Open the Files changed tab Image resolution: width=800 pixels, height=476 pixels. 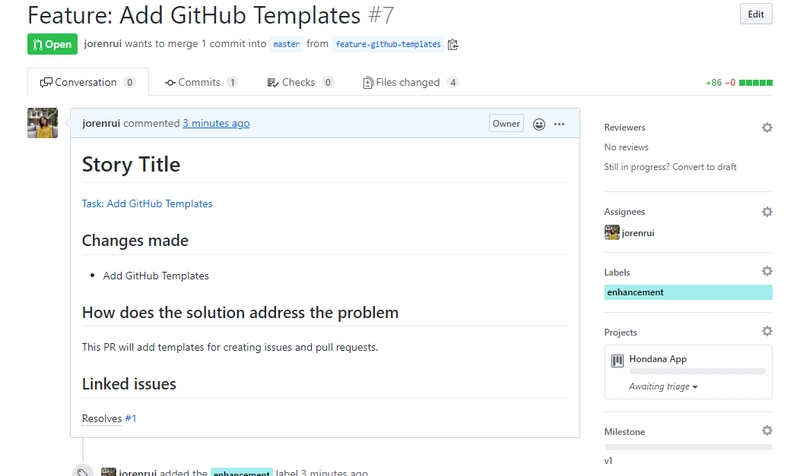click(x=407, y=83)
